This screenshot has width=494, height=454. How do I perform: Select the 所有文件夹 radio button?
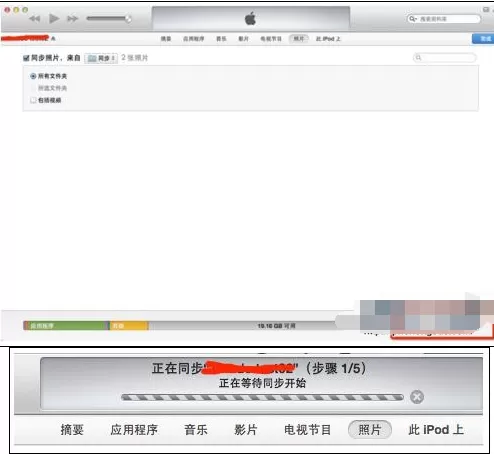(x=33, y=76)
